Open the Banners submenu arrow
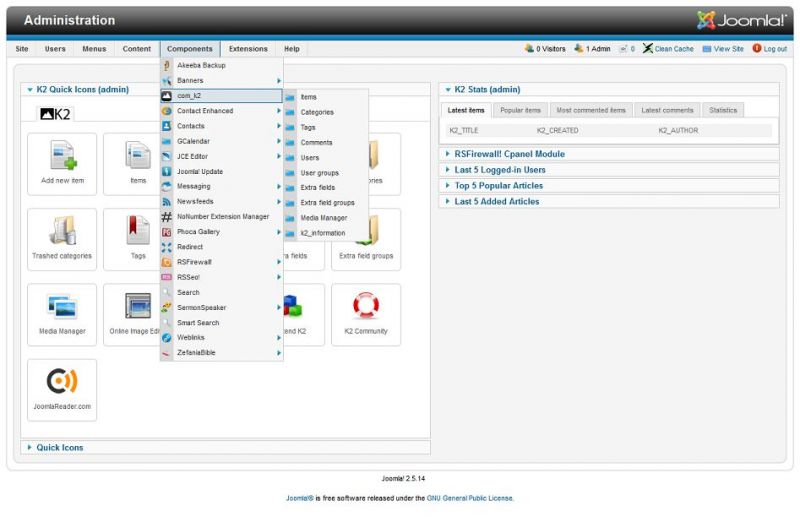 click(x=279, y=81)
